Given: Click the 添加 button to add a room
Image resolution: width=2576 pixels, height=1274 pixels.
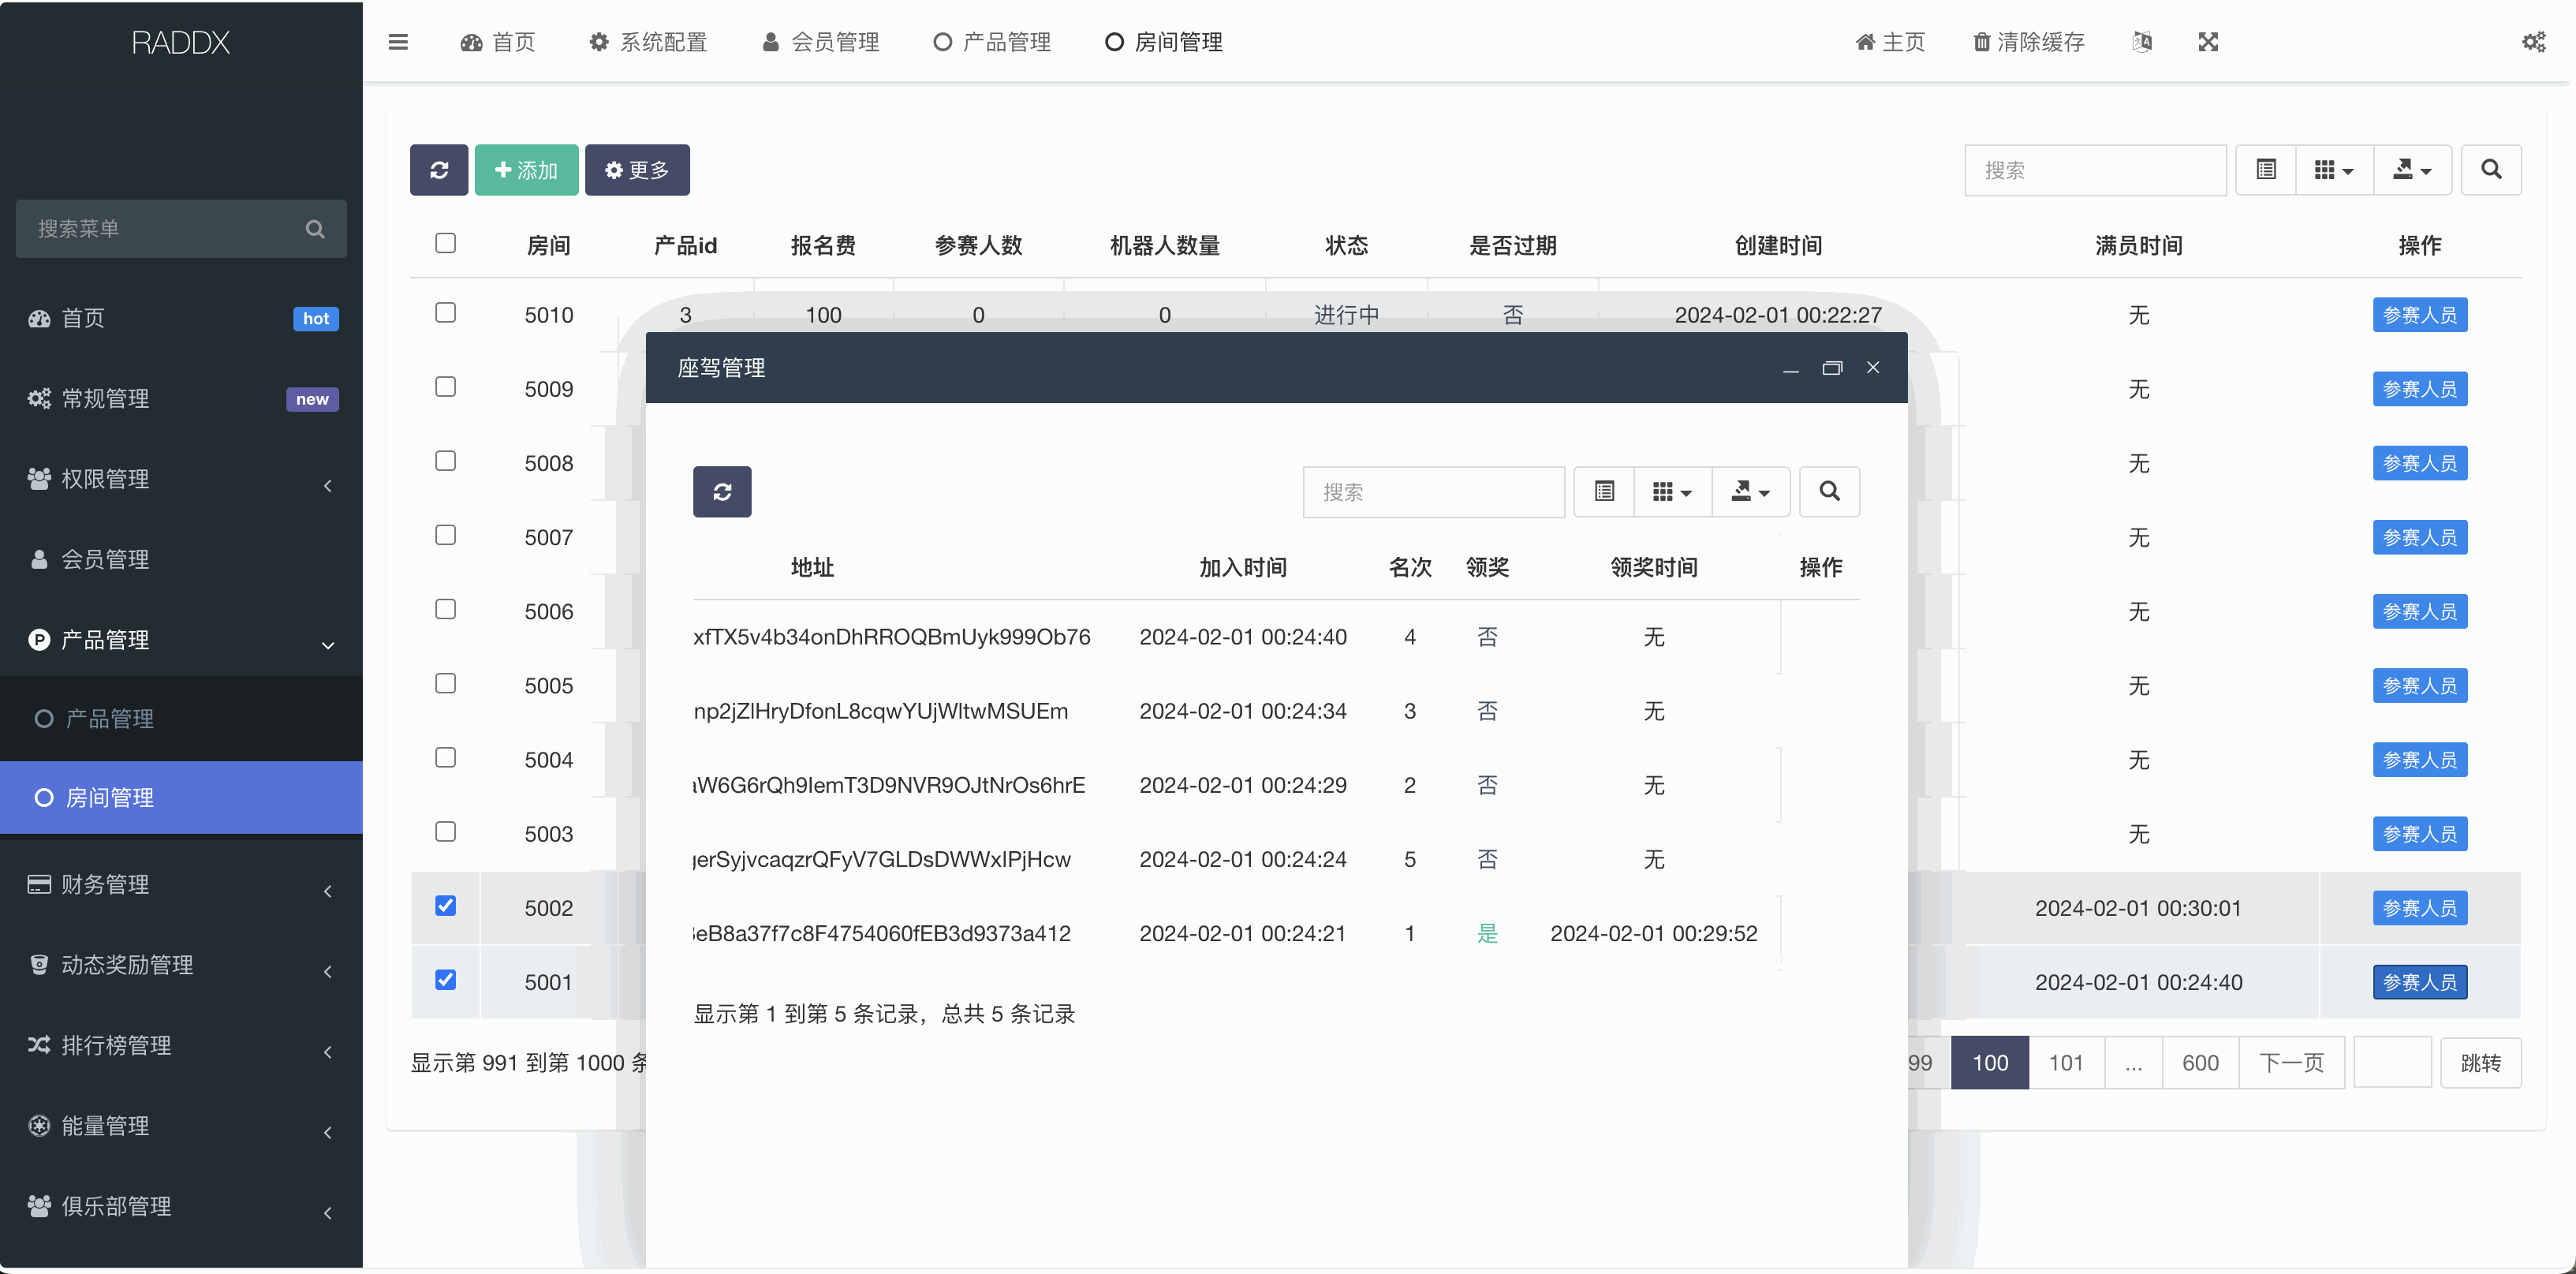Looking at the screenshot, I should pyautogui.click(x=526, y=170).
